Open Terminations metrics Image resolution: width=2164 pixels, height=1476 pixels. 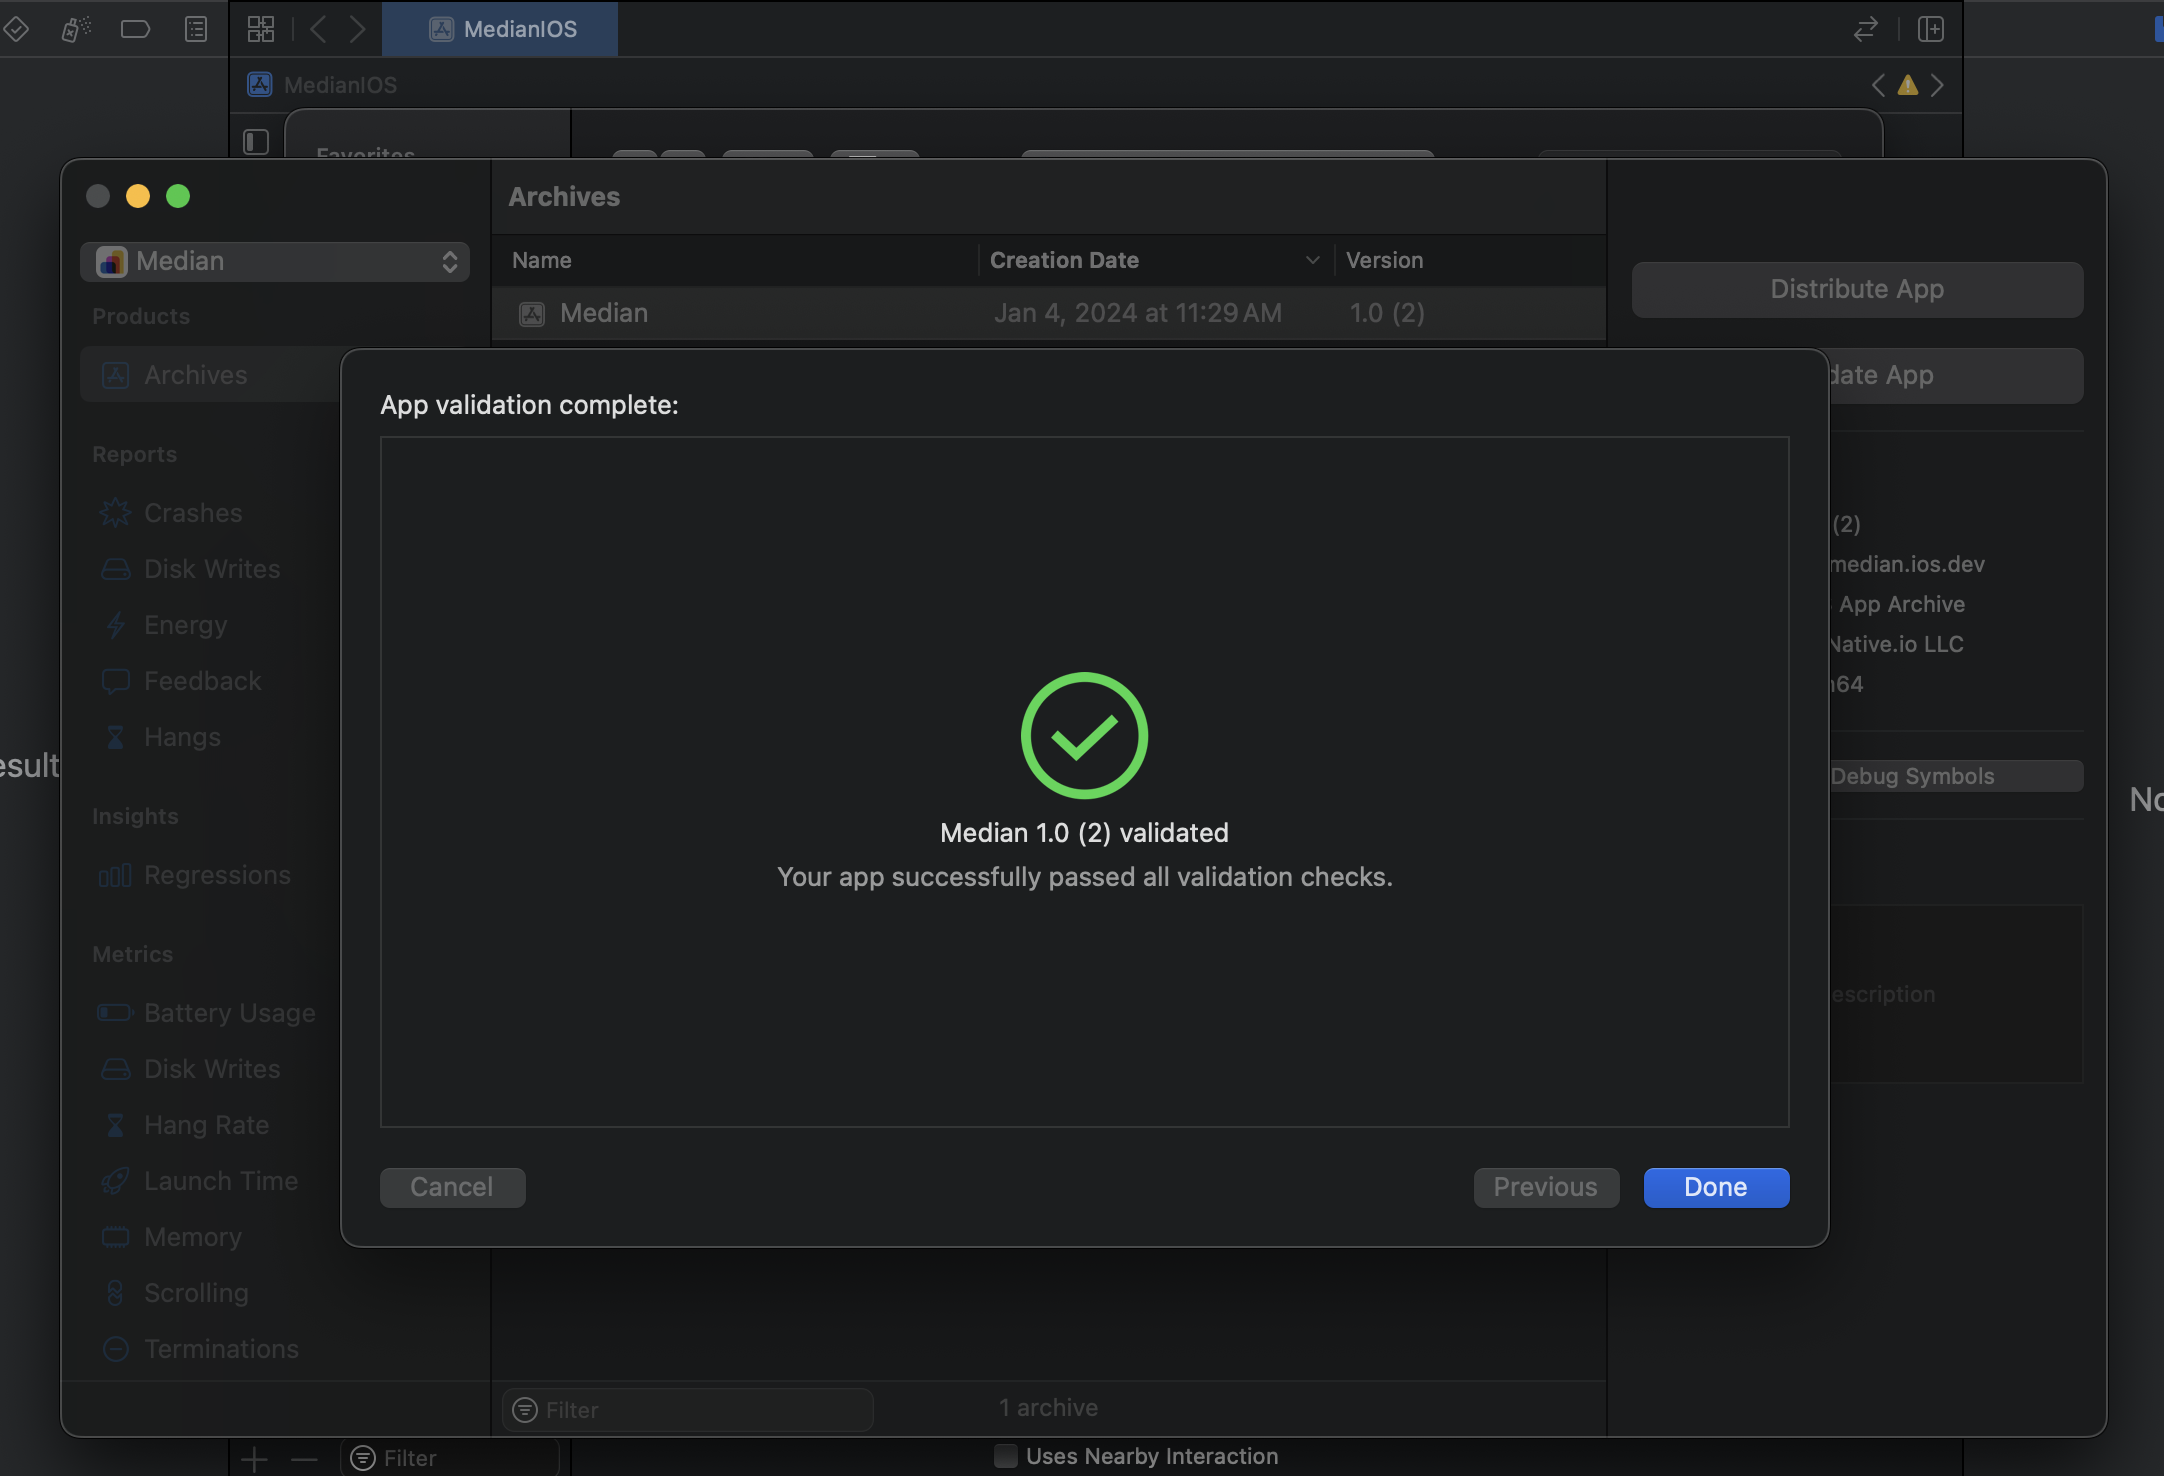[x=221, y=1349]
